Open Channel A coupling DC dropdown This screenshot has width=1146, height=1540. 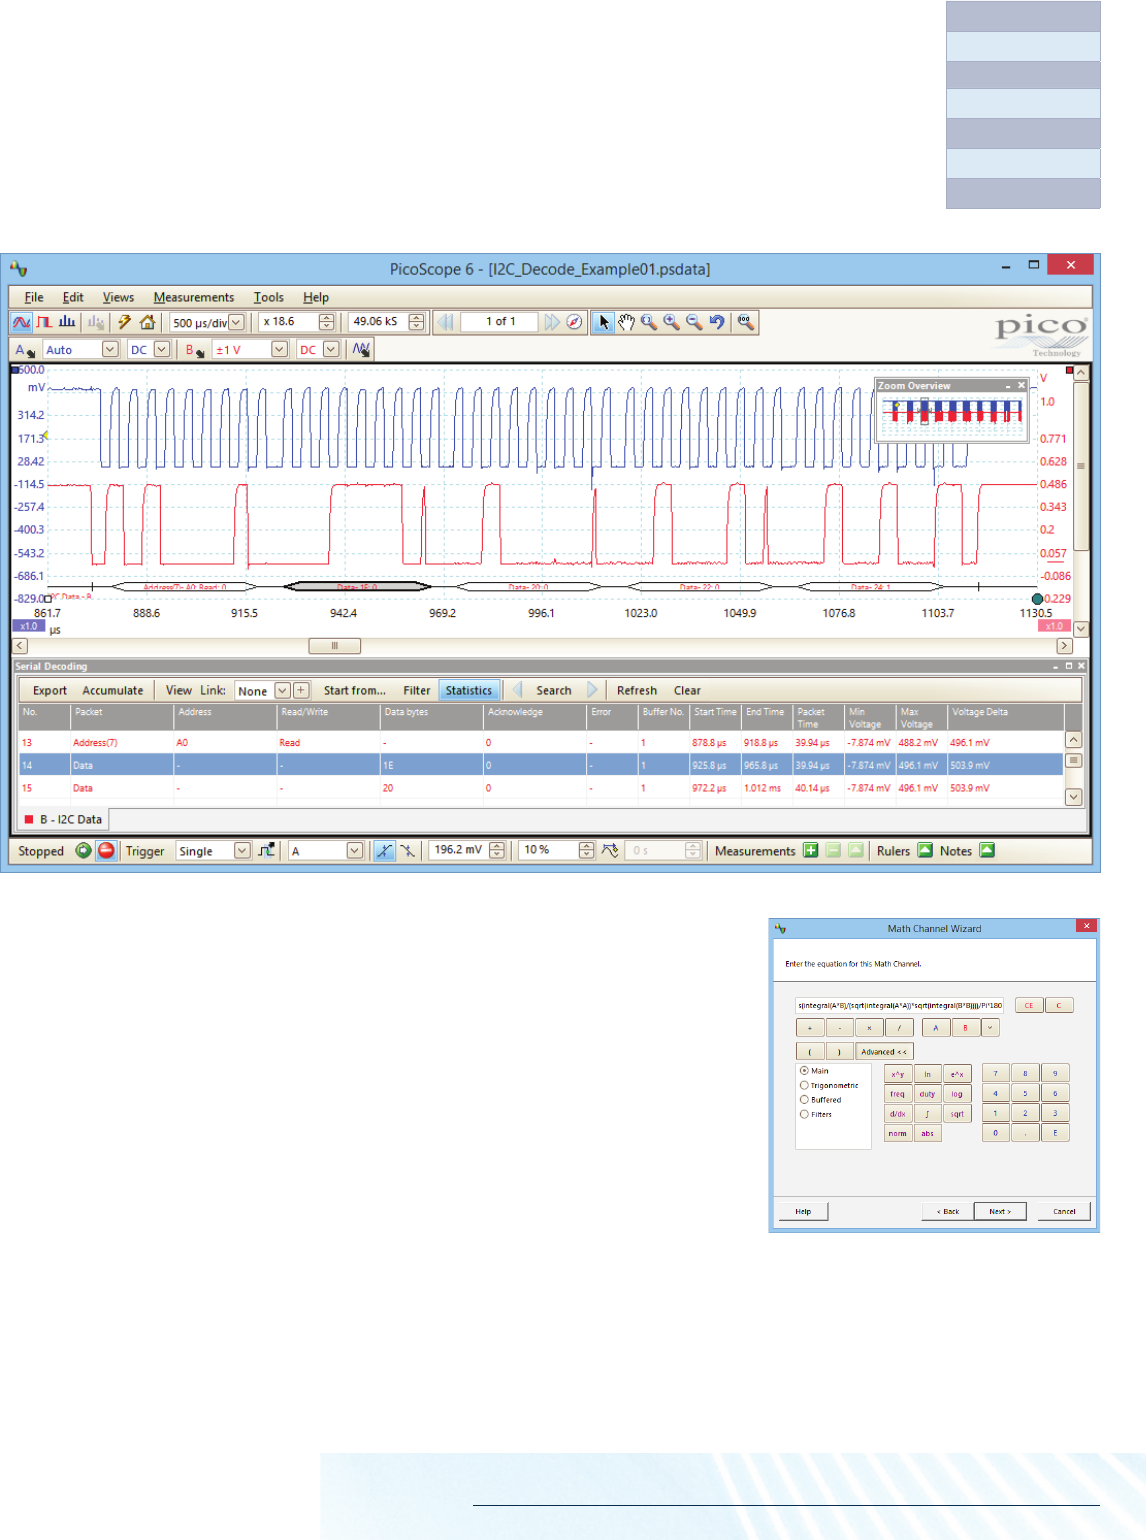tap(161, 350)
